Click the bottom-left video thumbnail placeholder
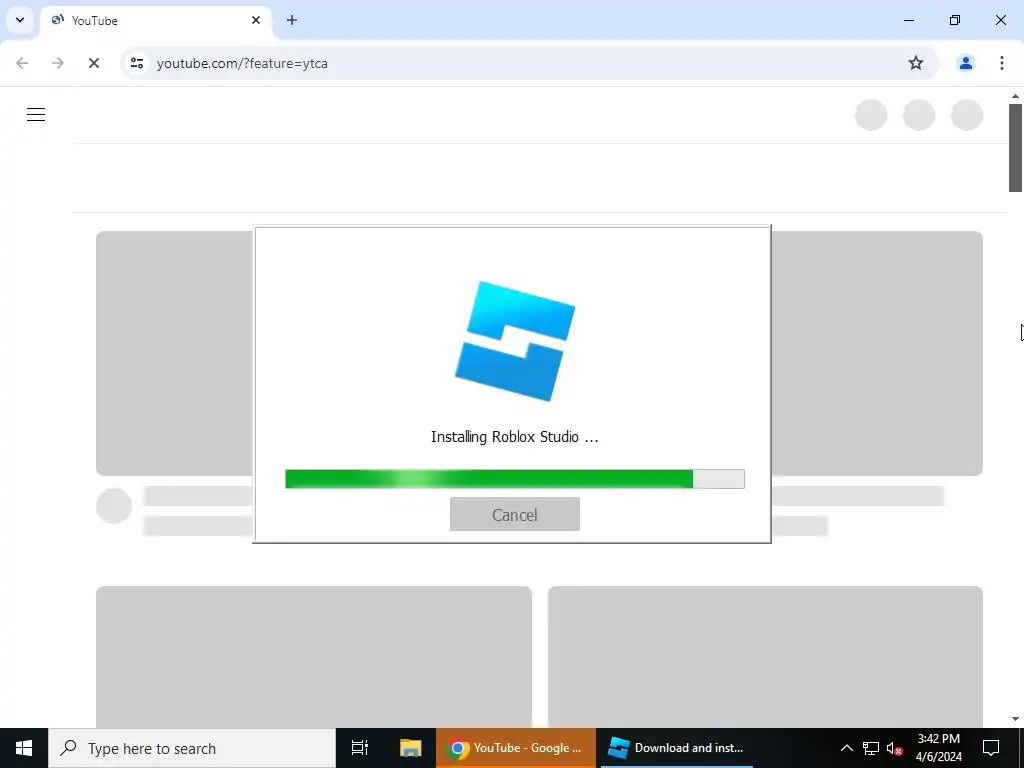1024x768 pixels. click(x=313, y=656)
